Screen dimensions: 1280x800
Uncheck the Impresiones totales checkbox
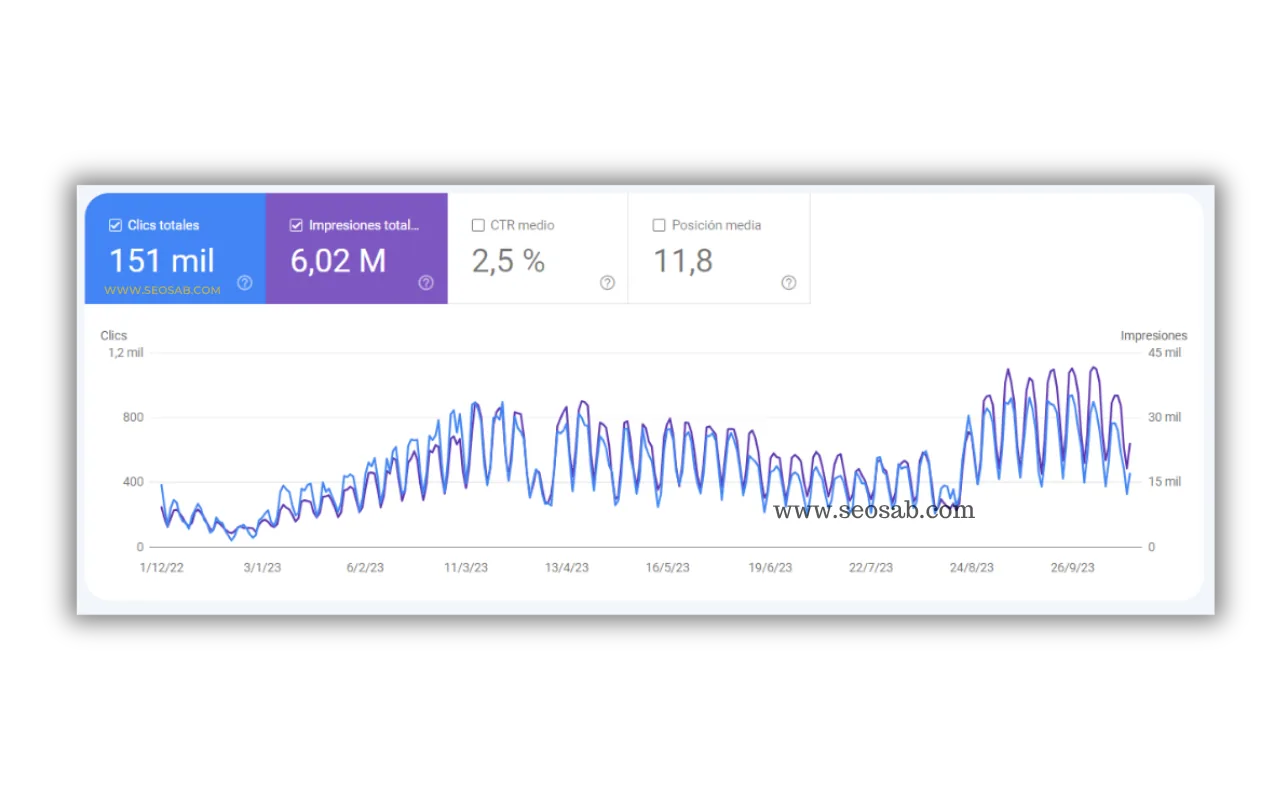tap(296, 226)
